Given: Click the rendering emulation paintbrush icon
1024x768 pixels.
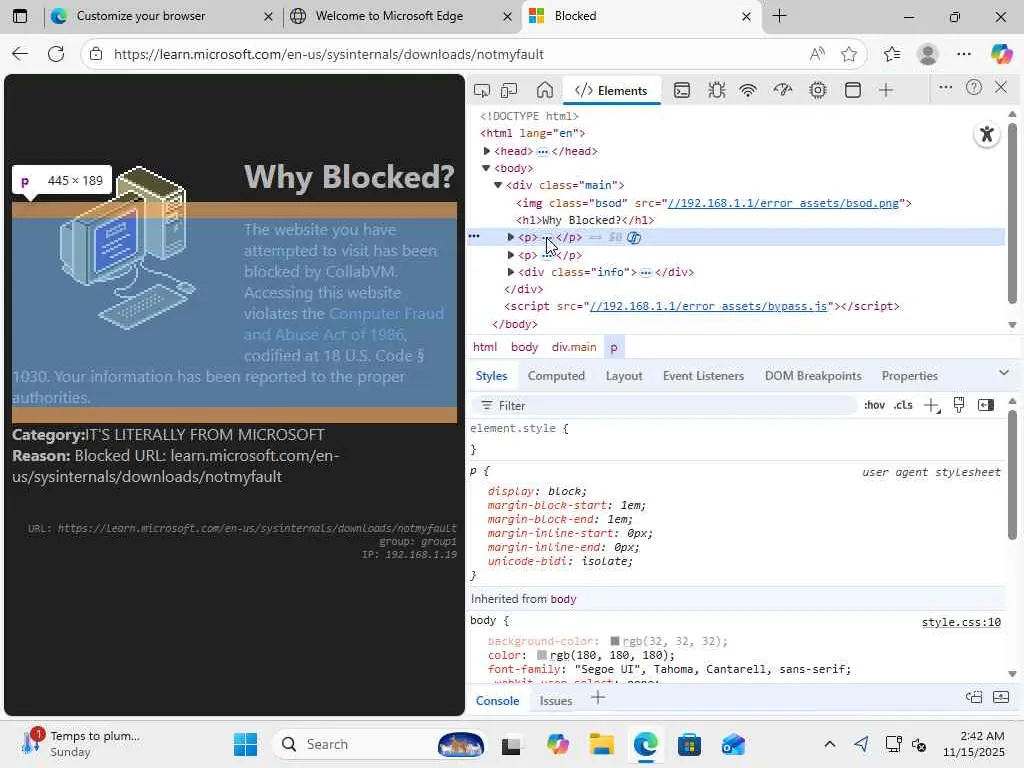Looking at the screenshot, I should click(x=959, y=406).
